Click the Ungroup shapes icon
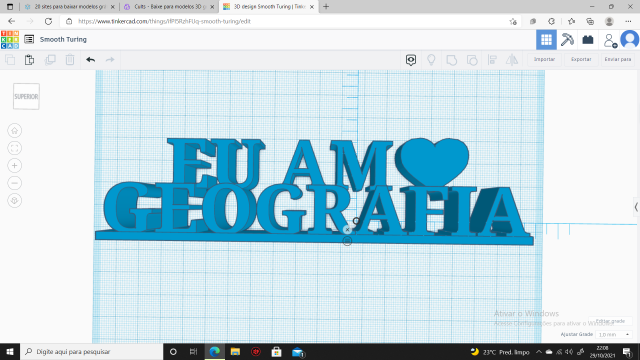Screen dimensions: 640x360 tap(472, 60)
